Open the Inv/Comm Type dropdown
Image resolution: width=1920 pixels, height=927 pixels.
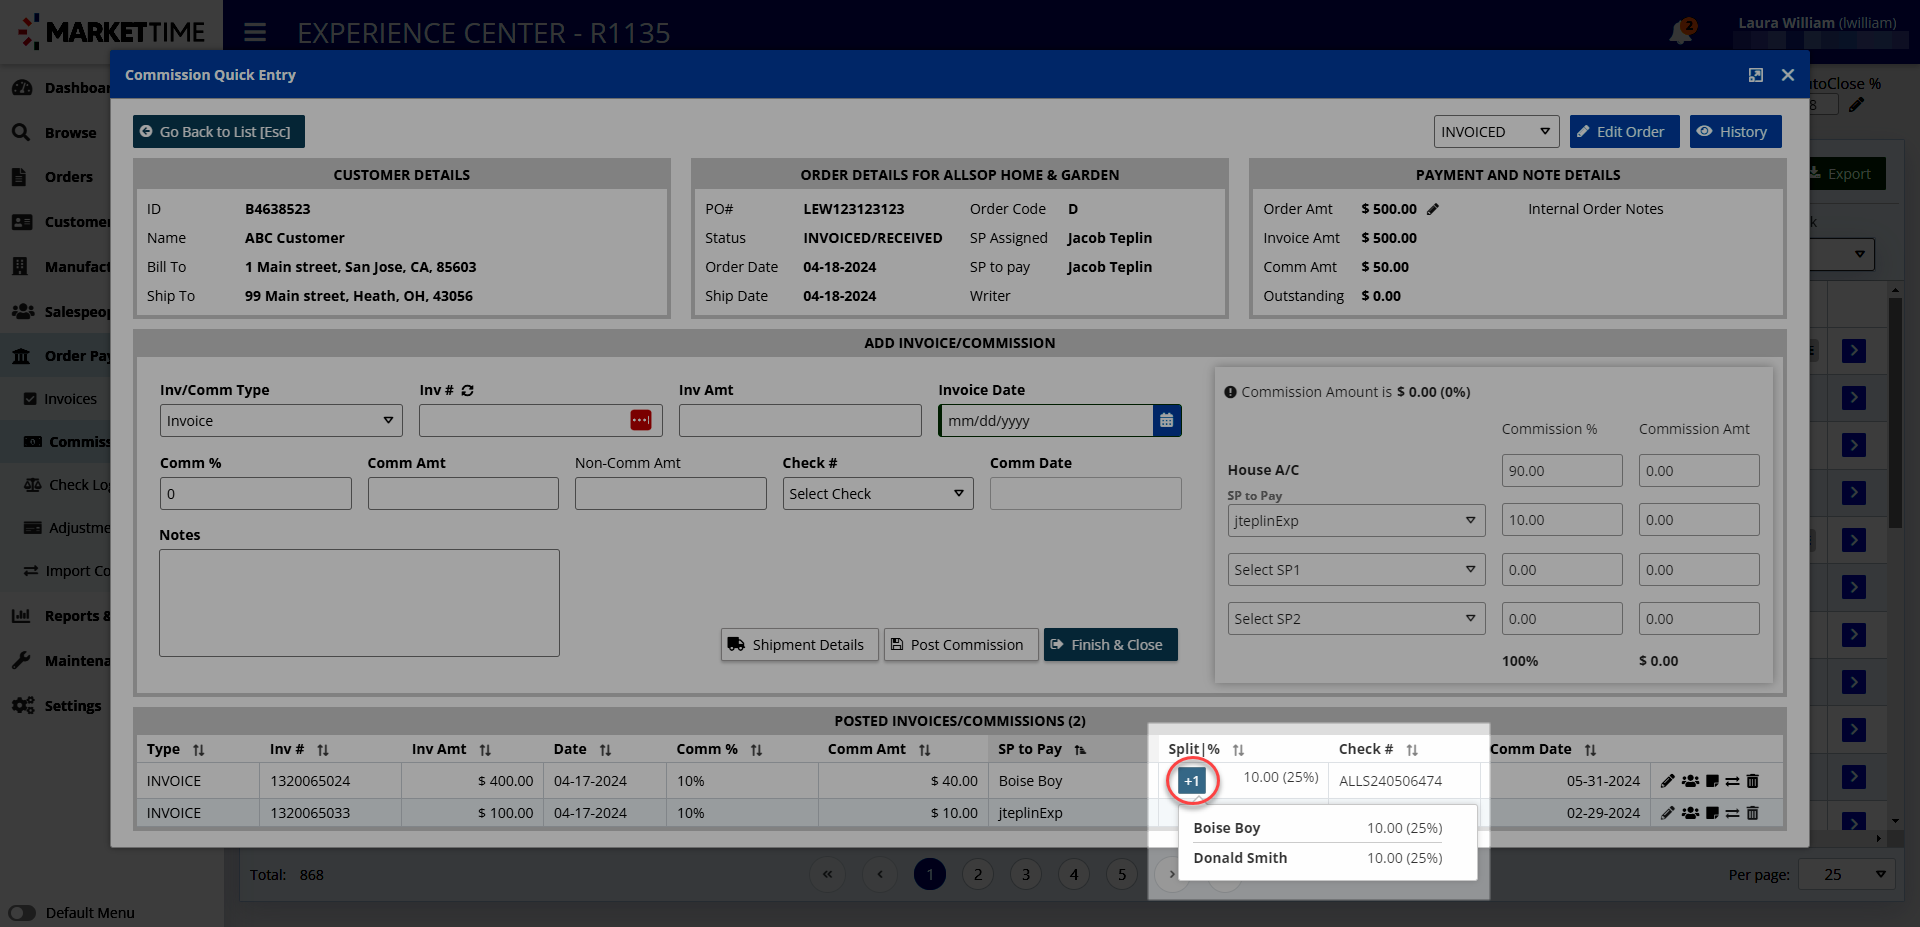281,421
